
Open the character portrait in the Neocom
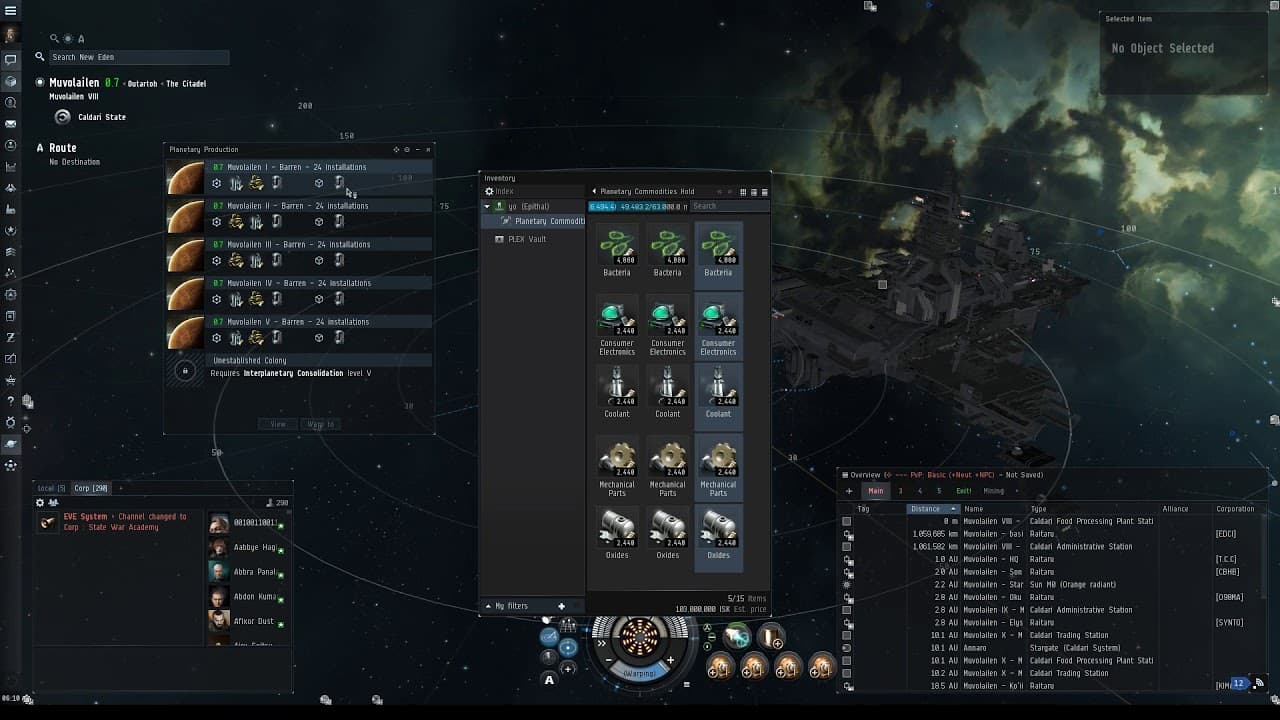10,35
